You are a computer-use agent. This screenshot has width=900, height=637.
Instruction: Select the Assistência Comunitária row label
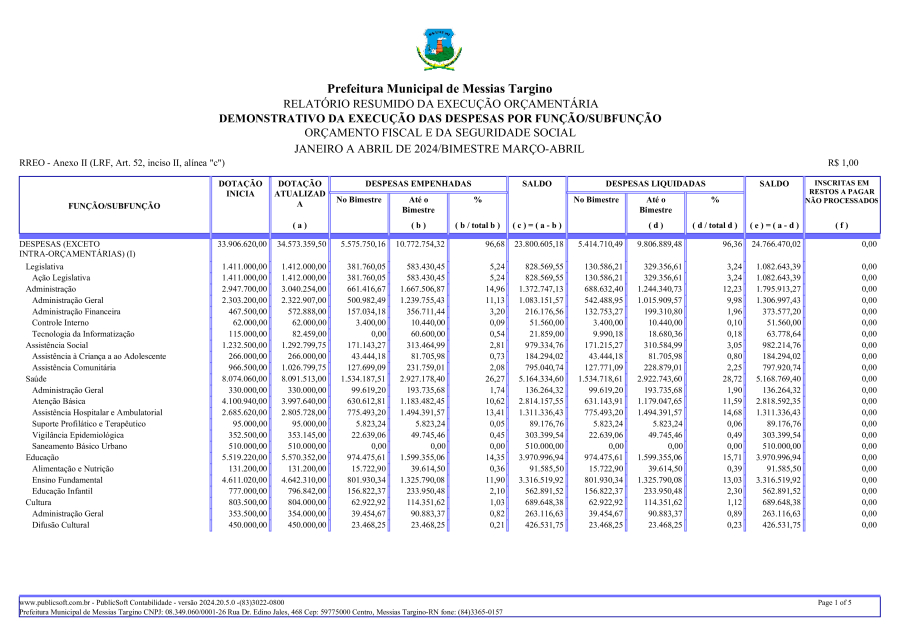[84, 368]
